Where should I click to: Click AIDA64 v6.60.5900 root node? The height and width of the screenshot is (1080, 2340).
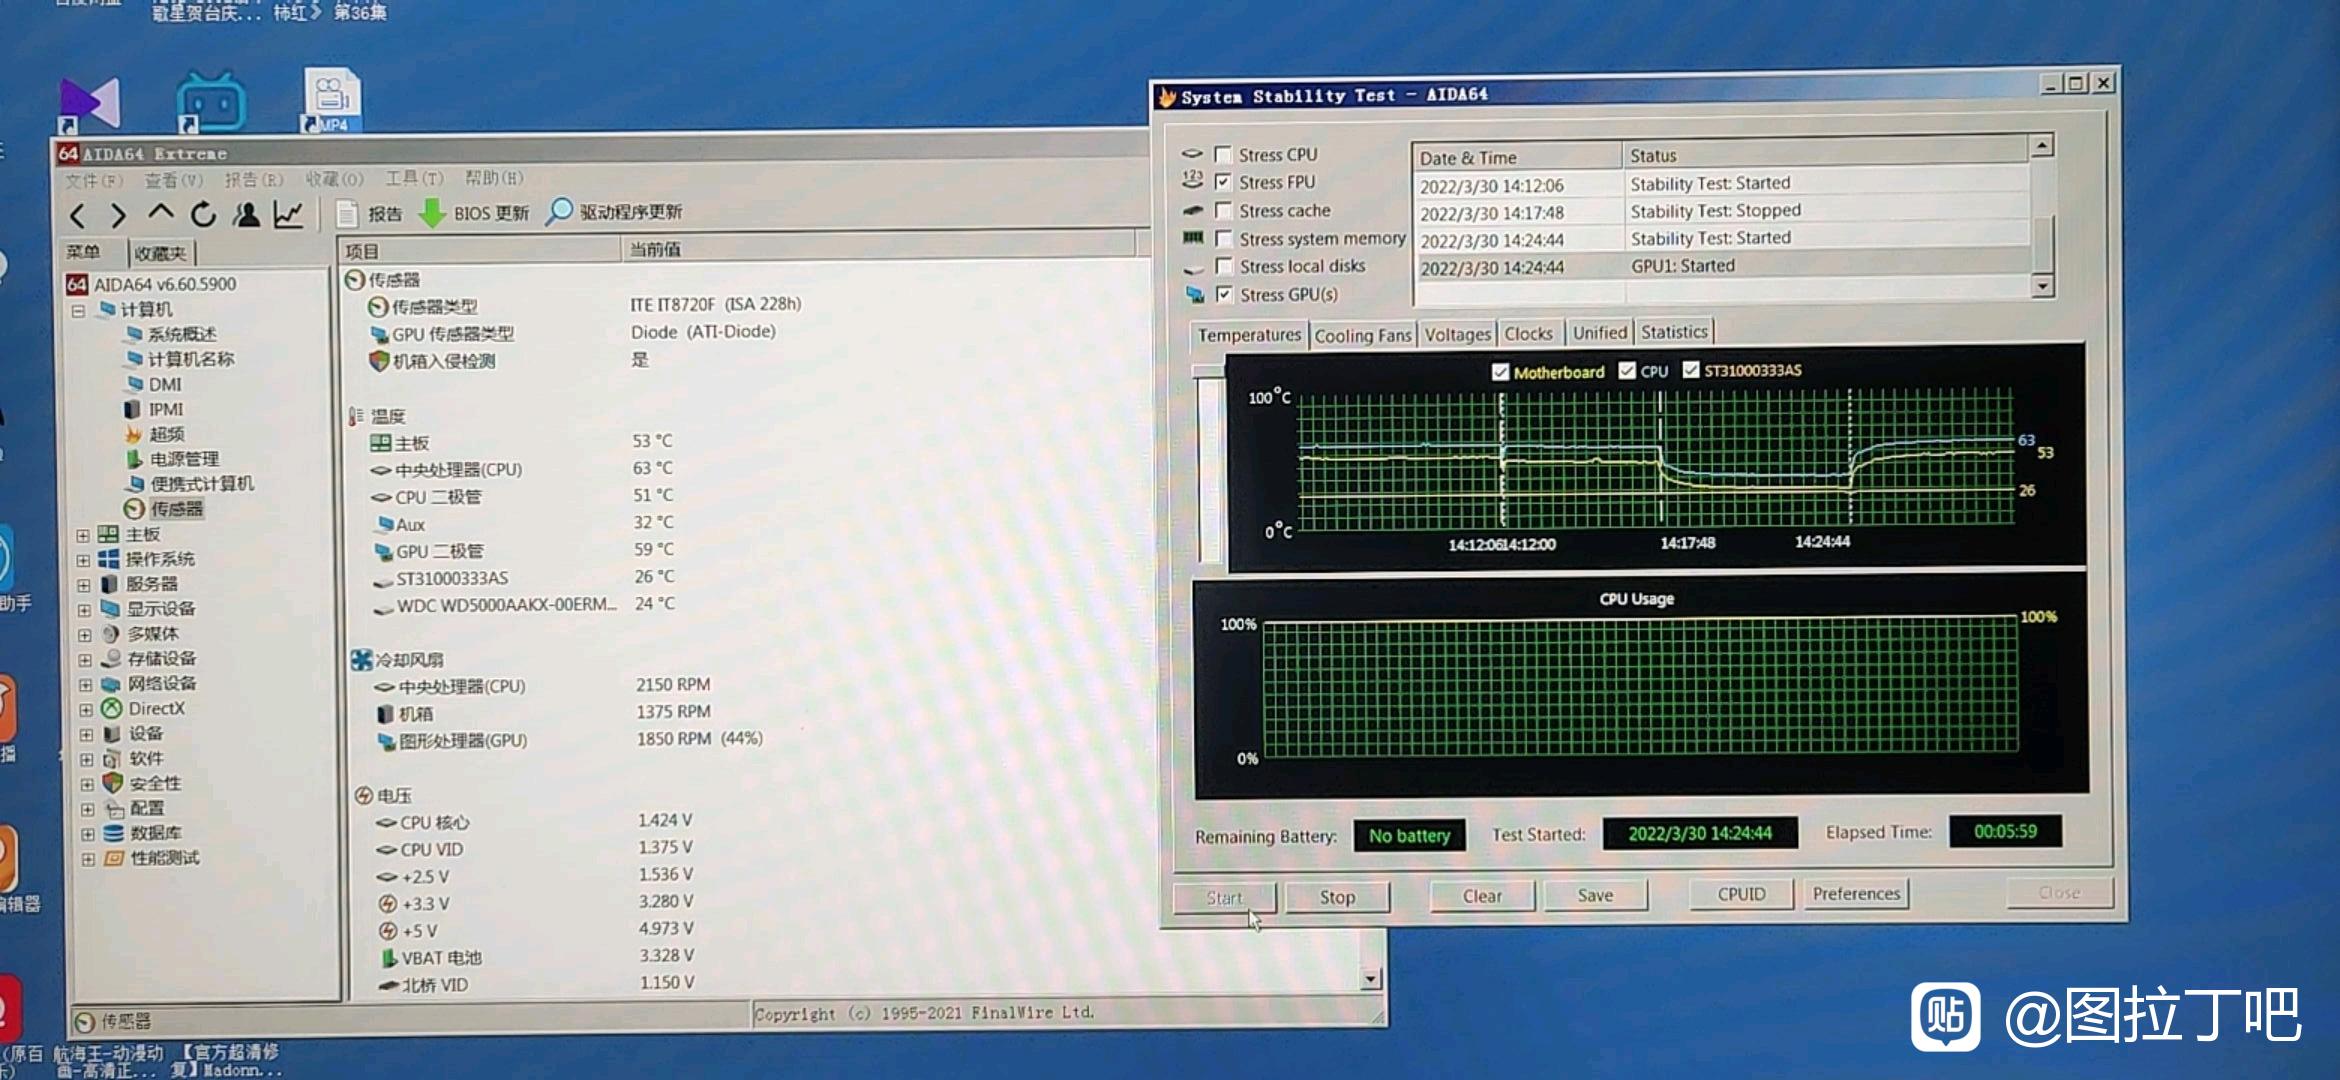(x=152, y=284)
